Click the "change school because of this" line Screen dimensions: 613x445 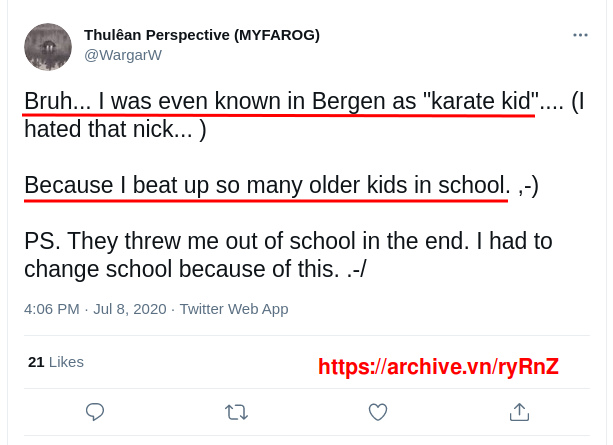[x=195, y=269]
